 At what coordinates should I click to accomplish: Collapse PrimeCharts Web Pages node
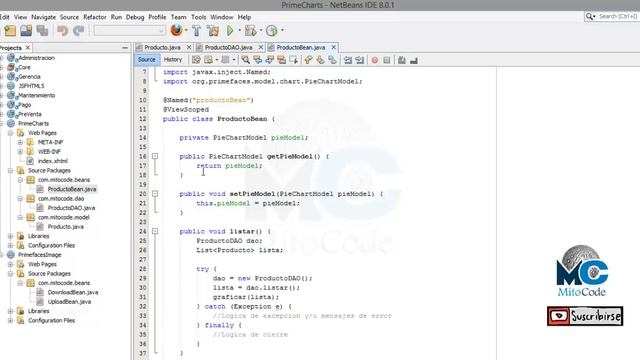tap(11, 133)
